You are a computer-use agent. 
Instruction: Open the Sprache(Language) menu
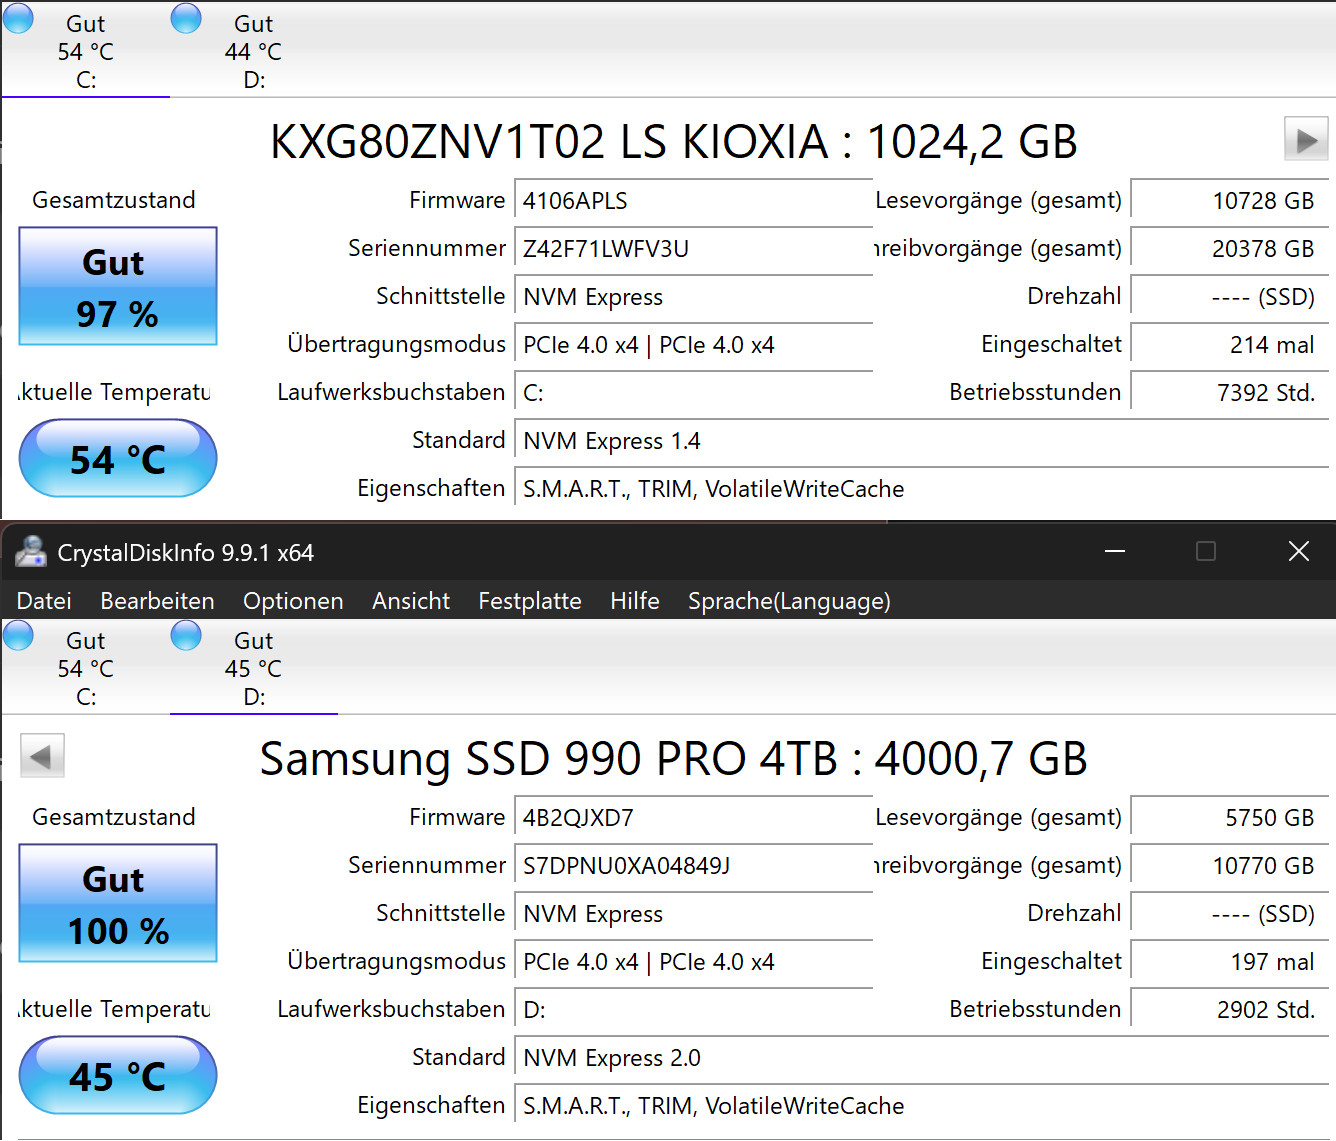[789, 601]
